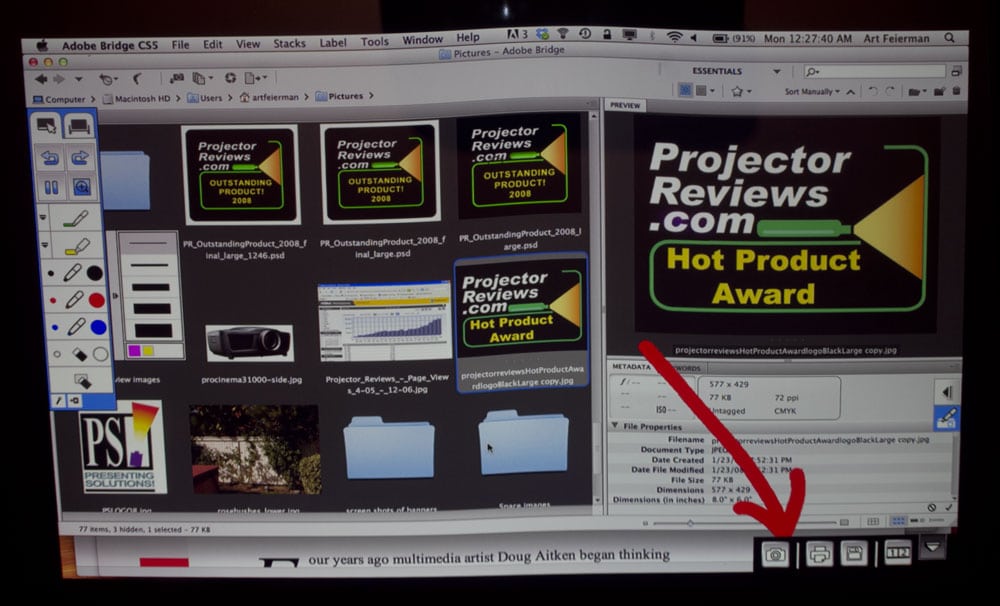Expand the green pen options arrow
1000x606 pixels.
coord(43,218)
